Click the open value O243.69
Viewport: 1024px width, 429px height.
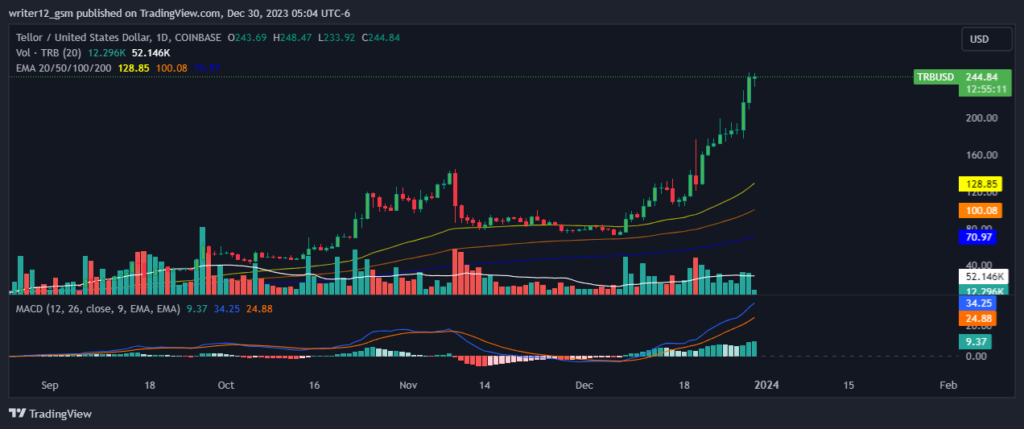point(247,39)
